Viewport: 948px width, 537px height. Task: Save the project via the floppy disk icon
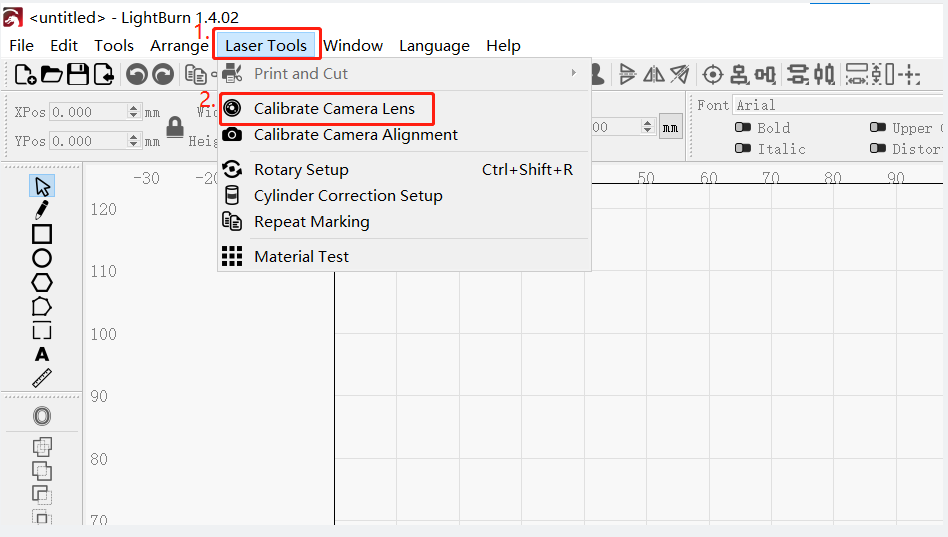coord(77,74)
